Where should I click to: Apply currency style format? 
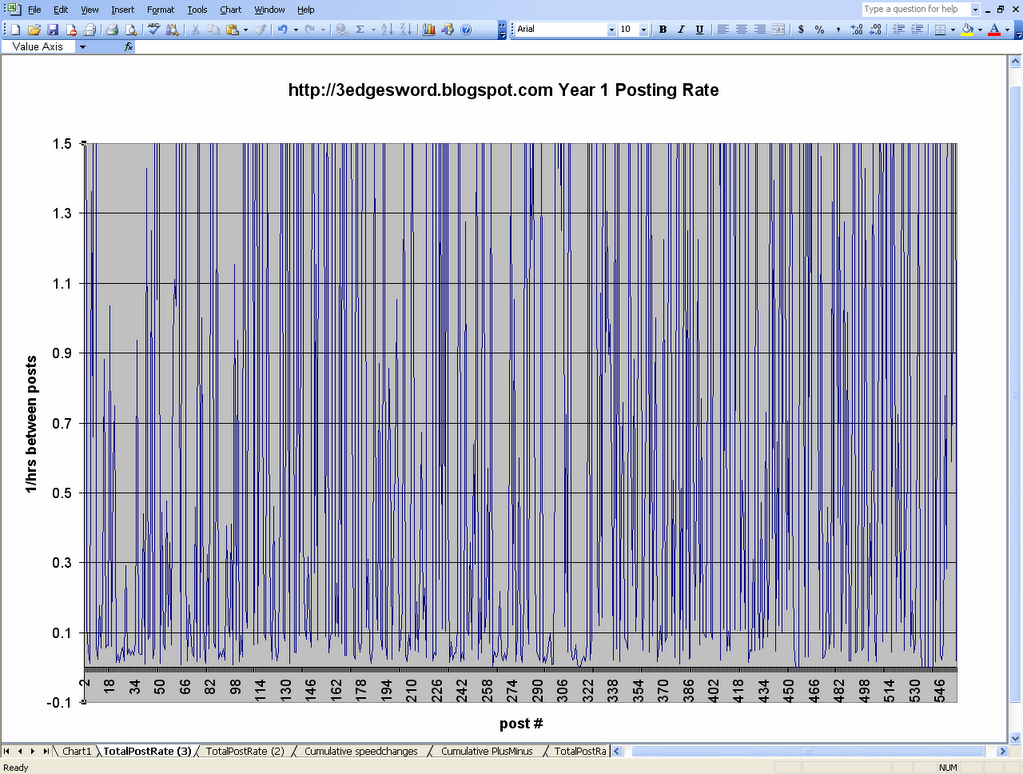pyautogui.click(x=801, y=29)
